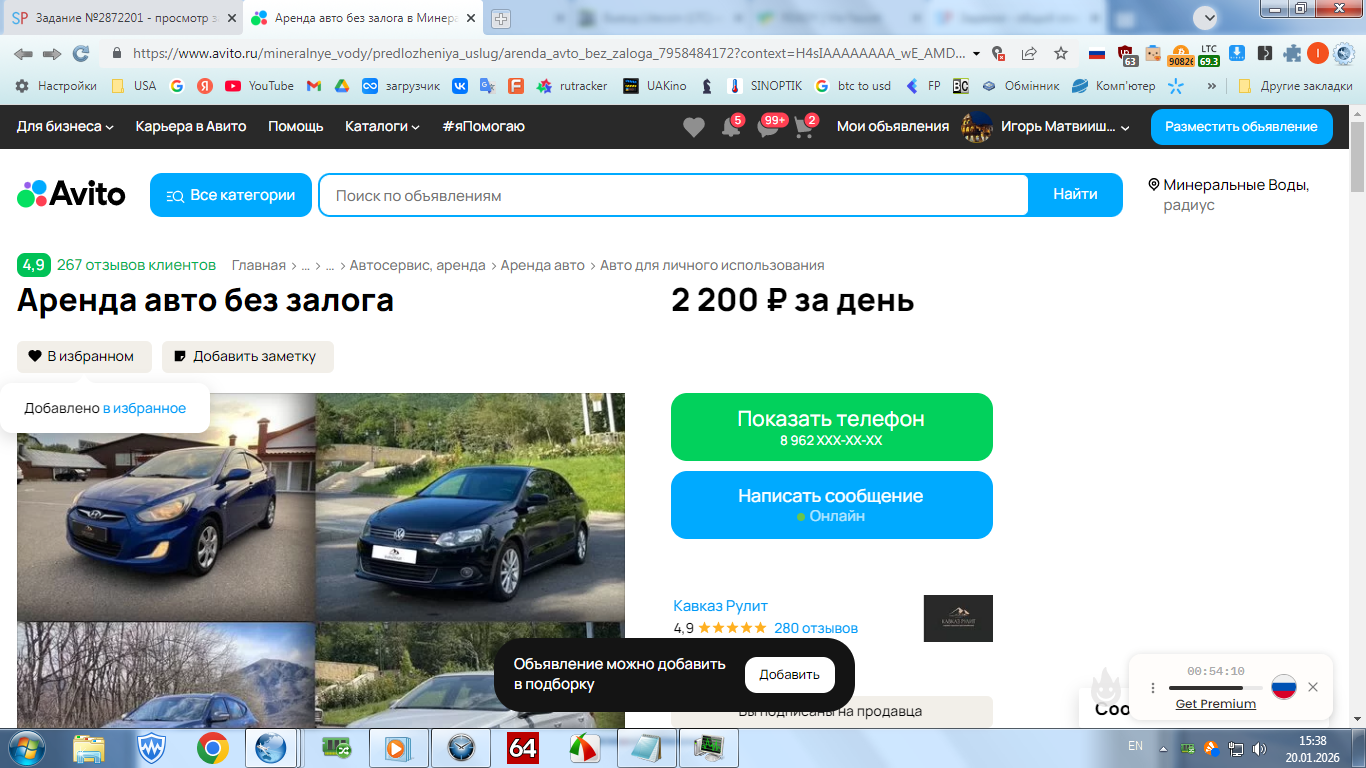Screen dimensions: 1366x768
Task: Close the translator widget with X
Action: 1313,687
